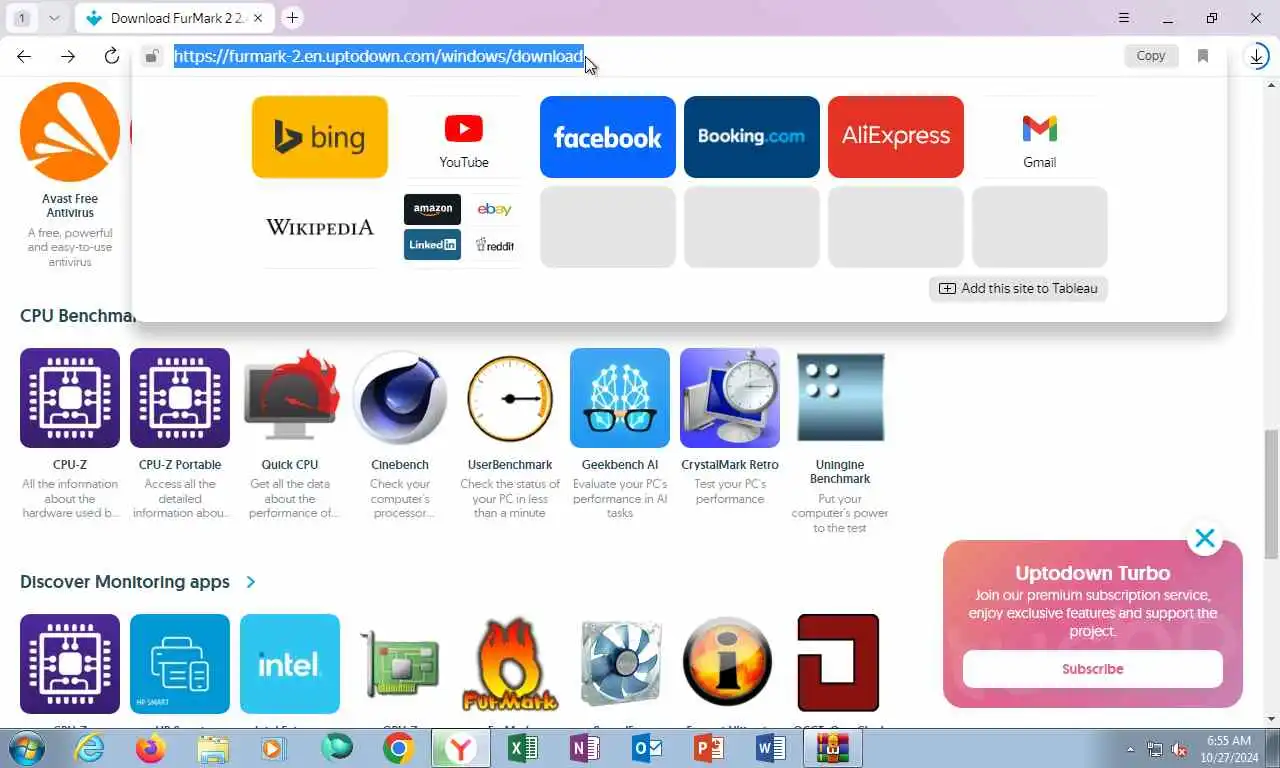Click the CPU-Z Portable app icon
Viewport: 1280px width, 768px height.
tap(180, 398)
